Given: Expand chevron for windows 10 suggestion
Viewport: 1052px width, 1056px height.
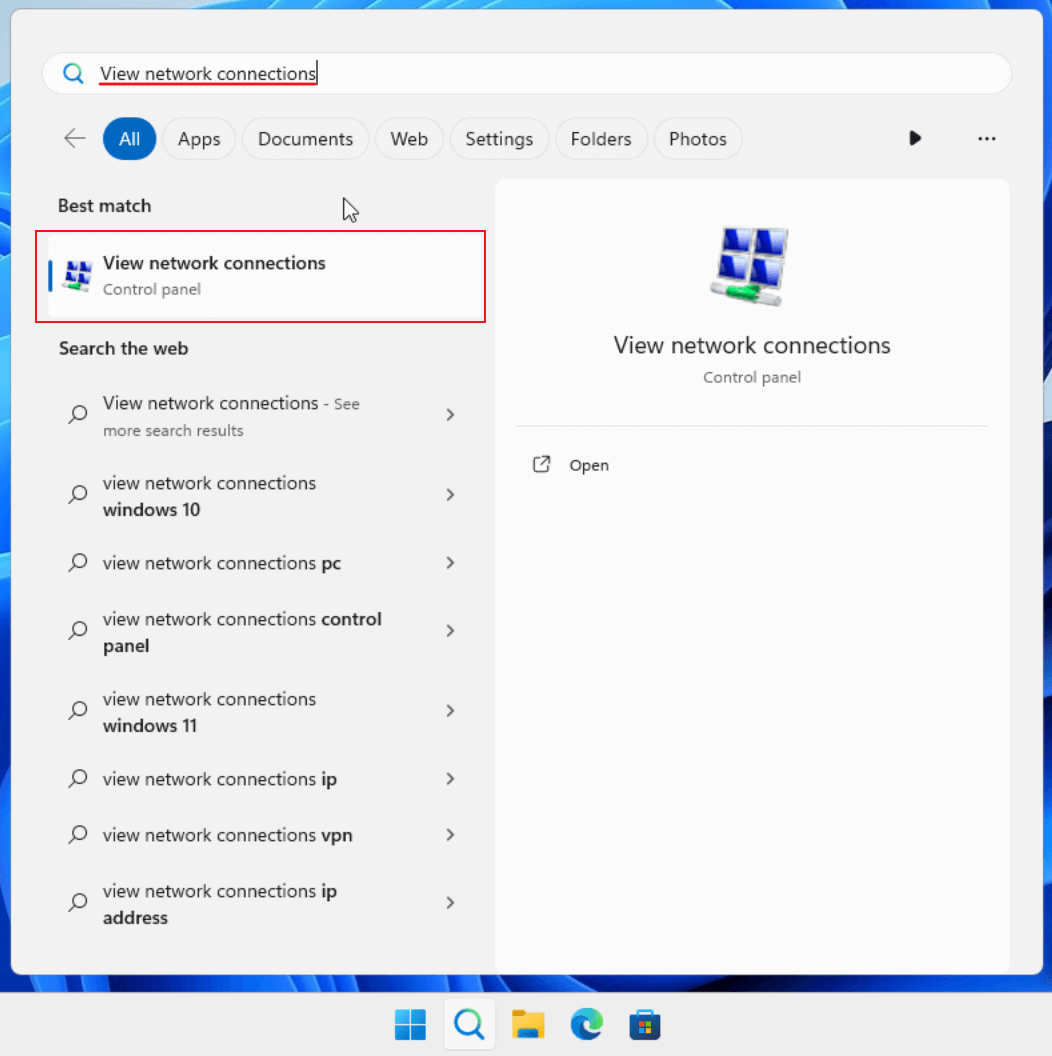Looking at the screenshot, I should 450,495.
